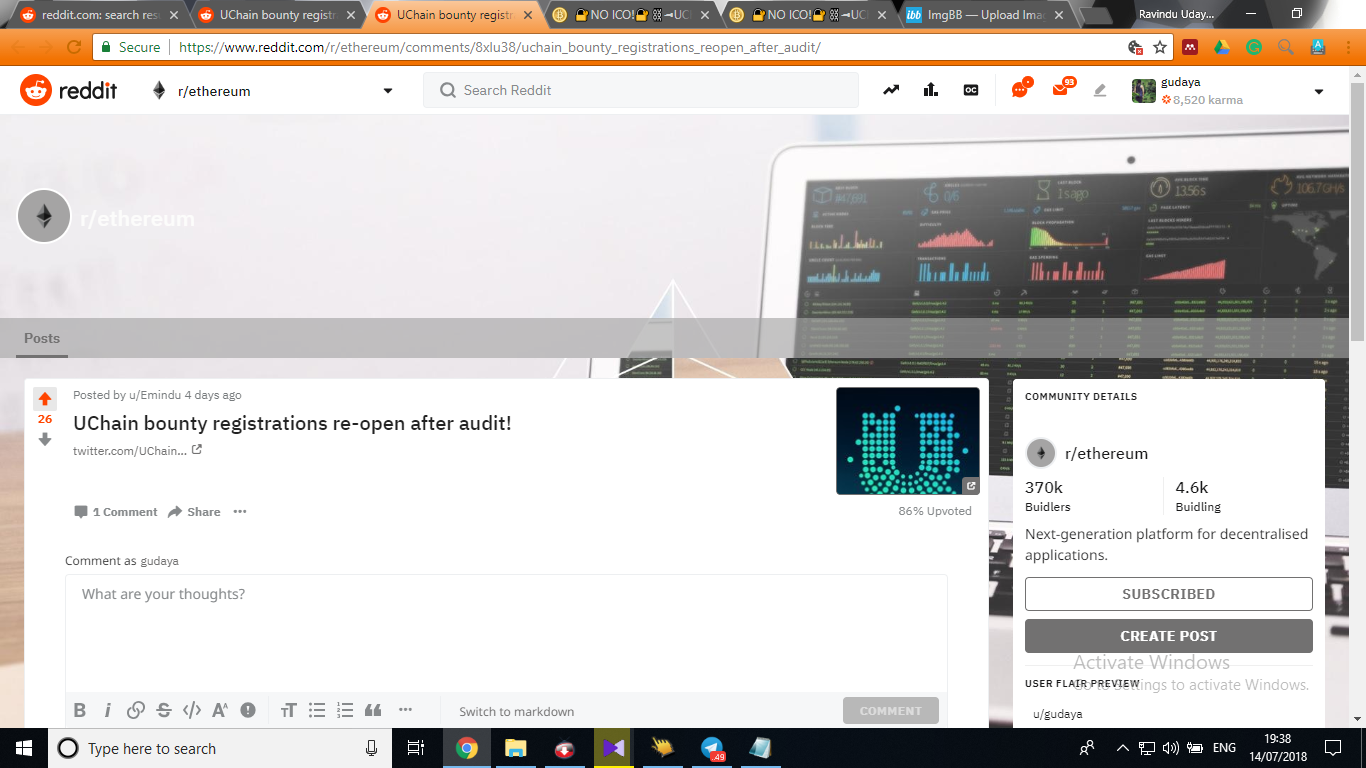Insert a numbered list
The height and width of the screenshot is (768, 1366).
tap(345, 711)
